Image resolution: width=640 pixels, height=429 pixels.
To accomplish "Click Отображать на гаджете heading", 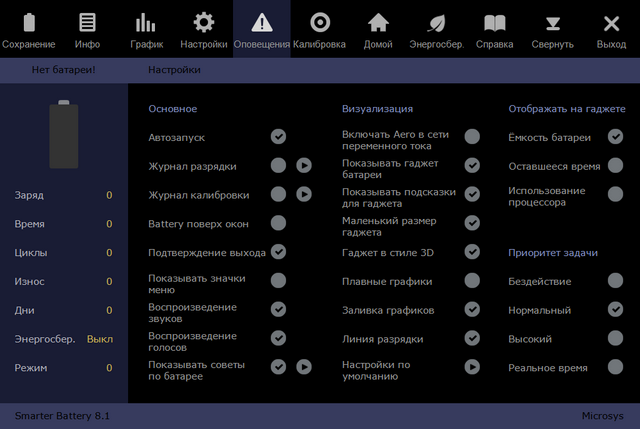I will [x=567, y=109].
